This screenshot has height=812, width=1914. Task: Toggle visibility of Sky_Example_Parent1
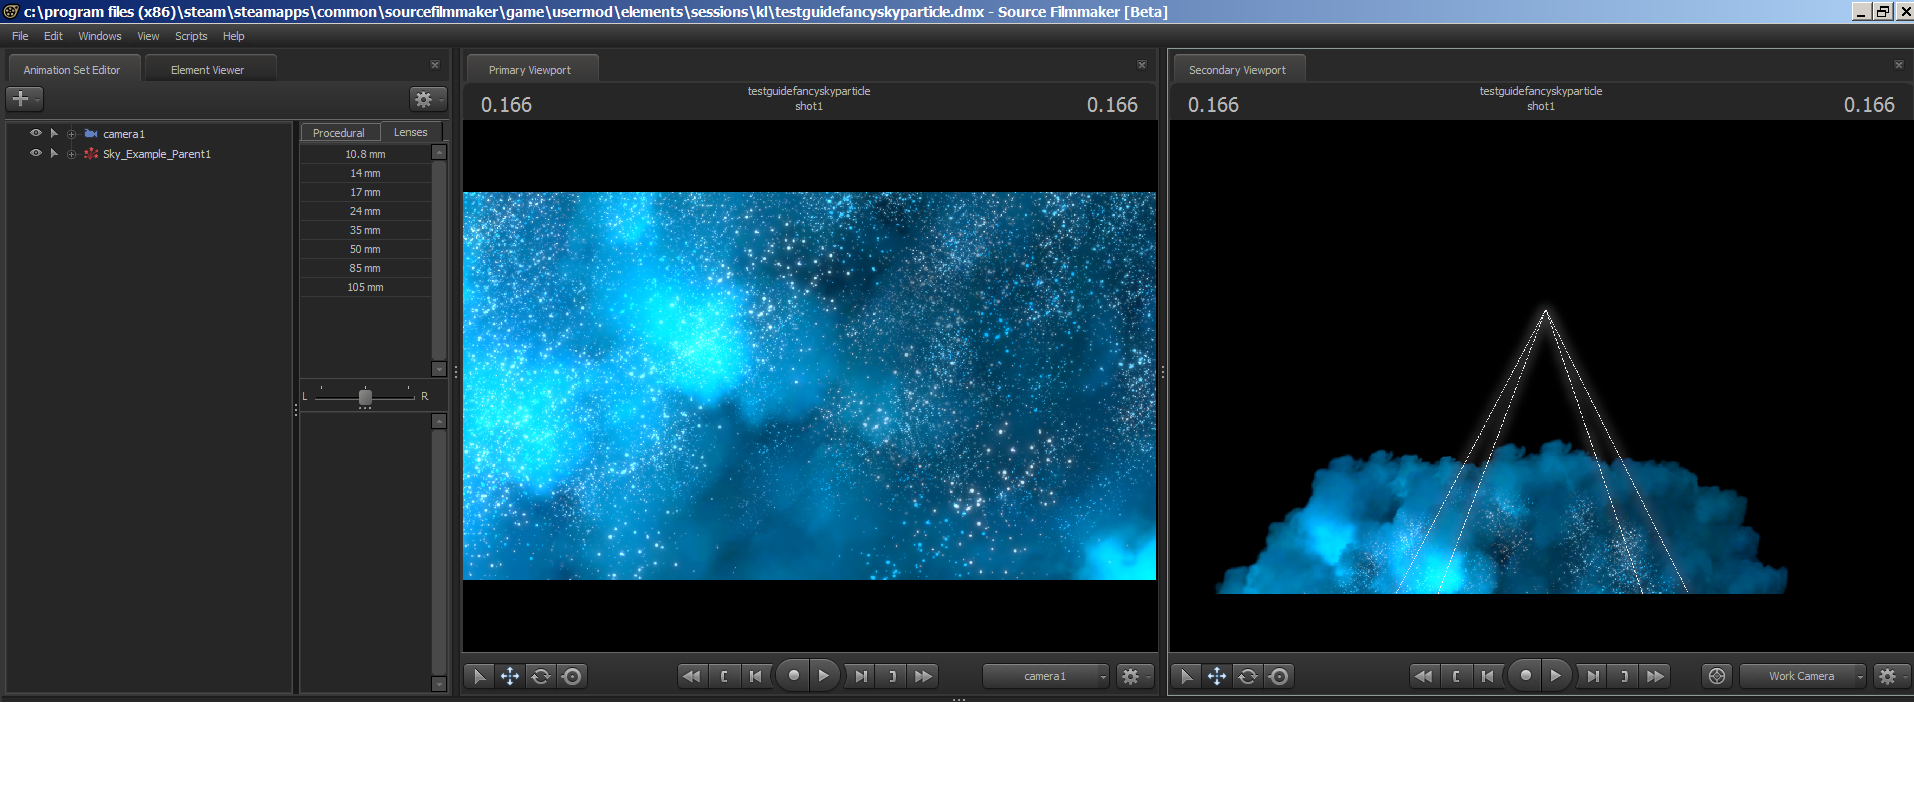coord(36,154)
